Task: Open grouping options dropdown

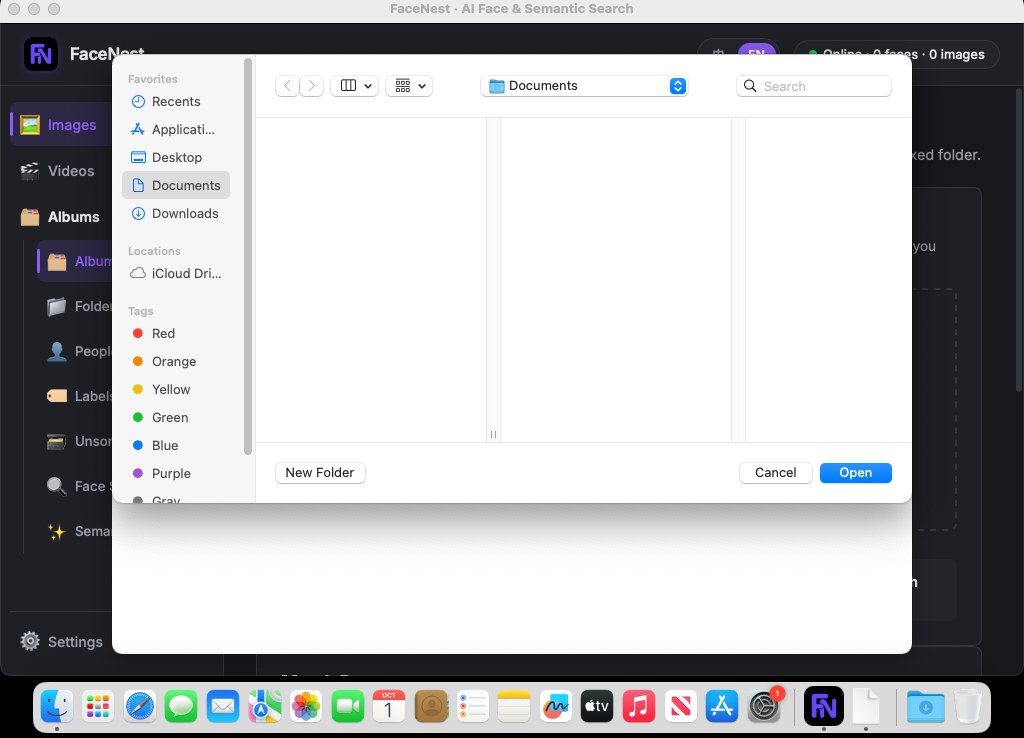Action: click(409, 86)
